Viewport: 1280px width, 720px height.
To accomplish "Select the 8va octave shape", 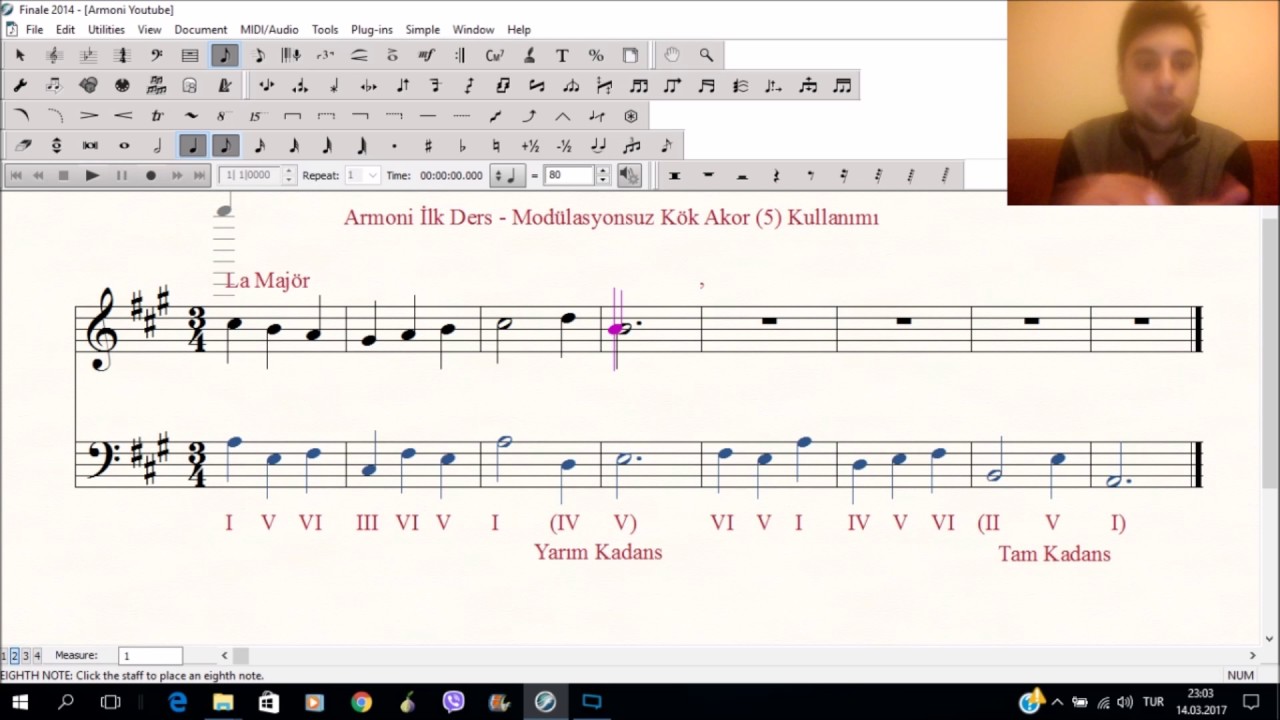I will 222,116.
